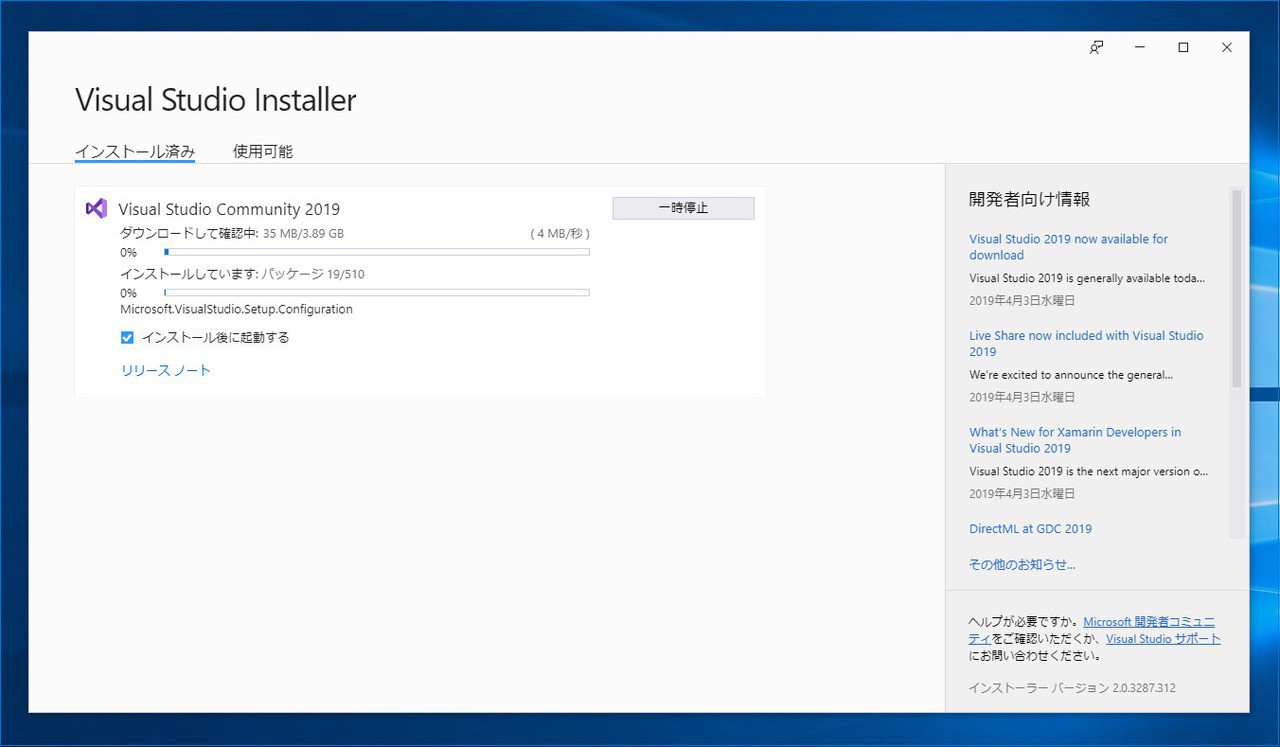Open What's New for Xamarin Developers link
1280x747 pixels.
pyautogui.click(x=1075, y=440)
